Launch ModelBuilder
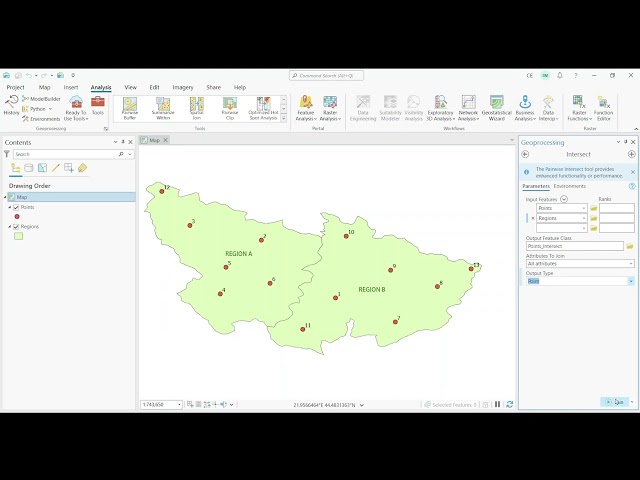 pyautogui.click(x=41, y=99)
